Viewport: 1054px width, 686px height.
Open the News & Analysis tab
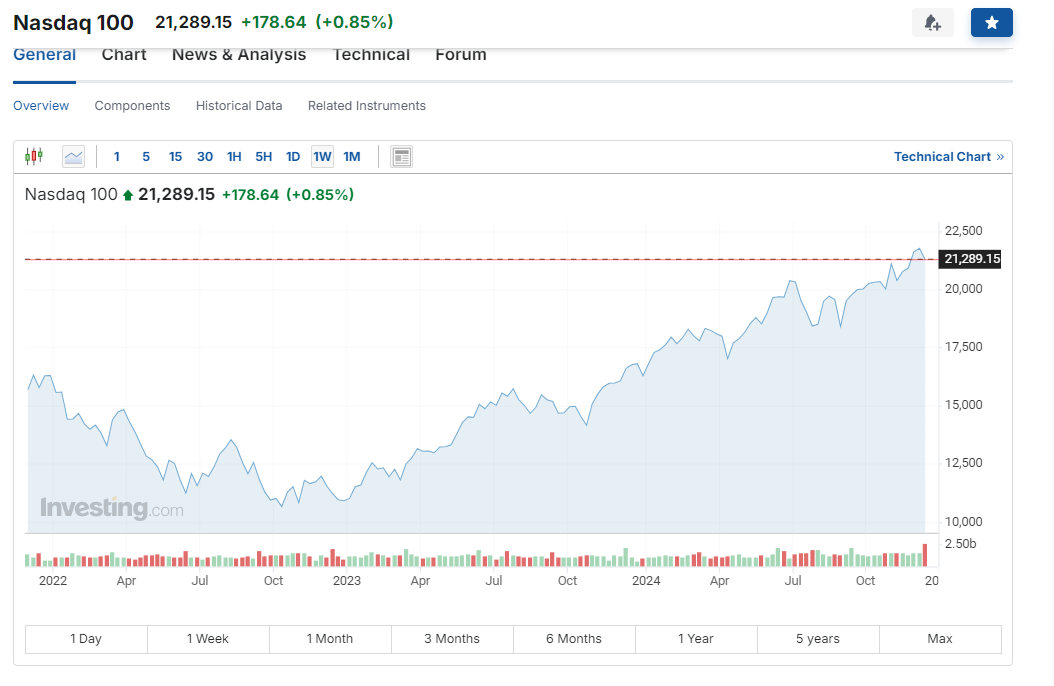coord(239,54)
